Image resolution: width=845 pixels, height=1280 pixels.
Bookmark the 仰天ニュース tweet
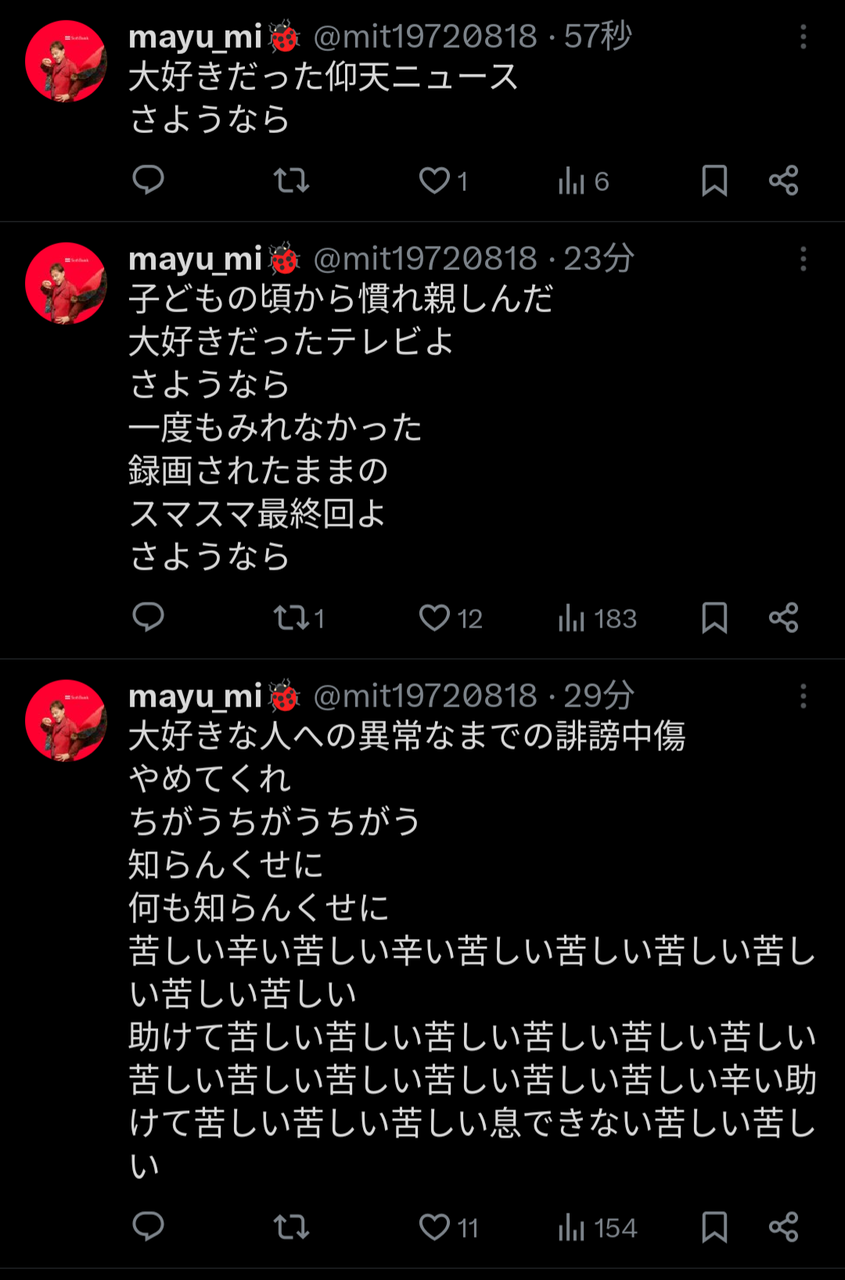714,181
